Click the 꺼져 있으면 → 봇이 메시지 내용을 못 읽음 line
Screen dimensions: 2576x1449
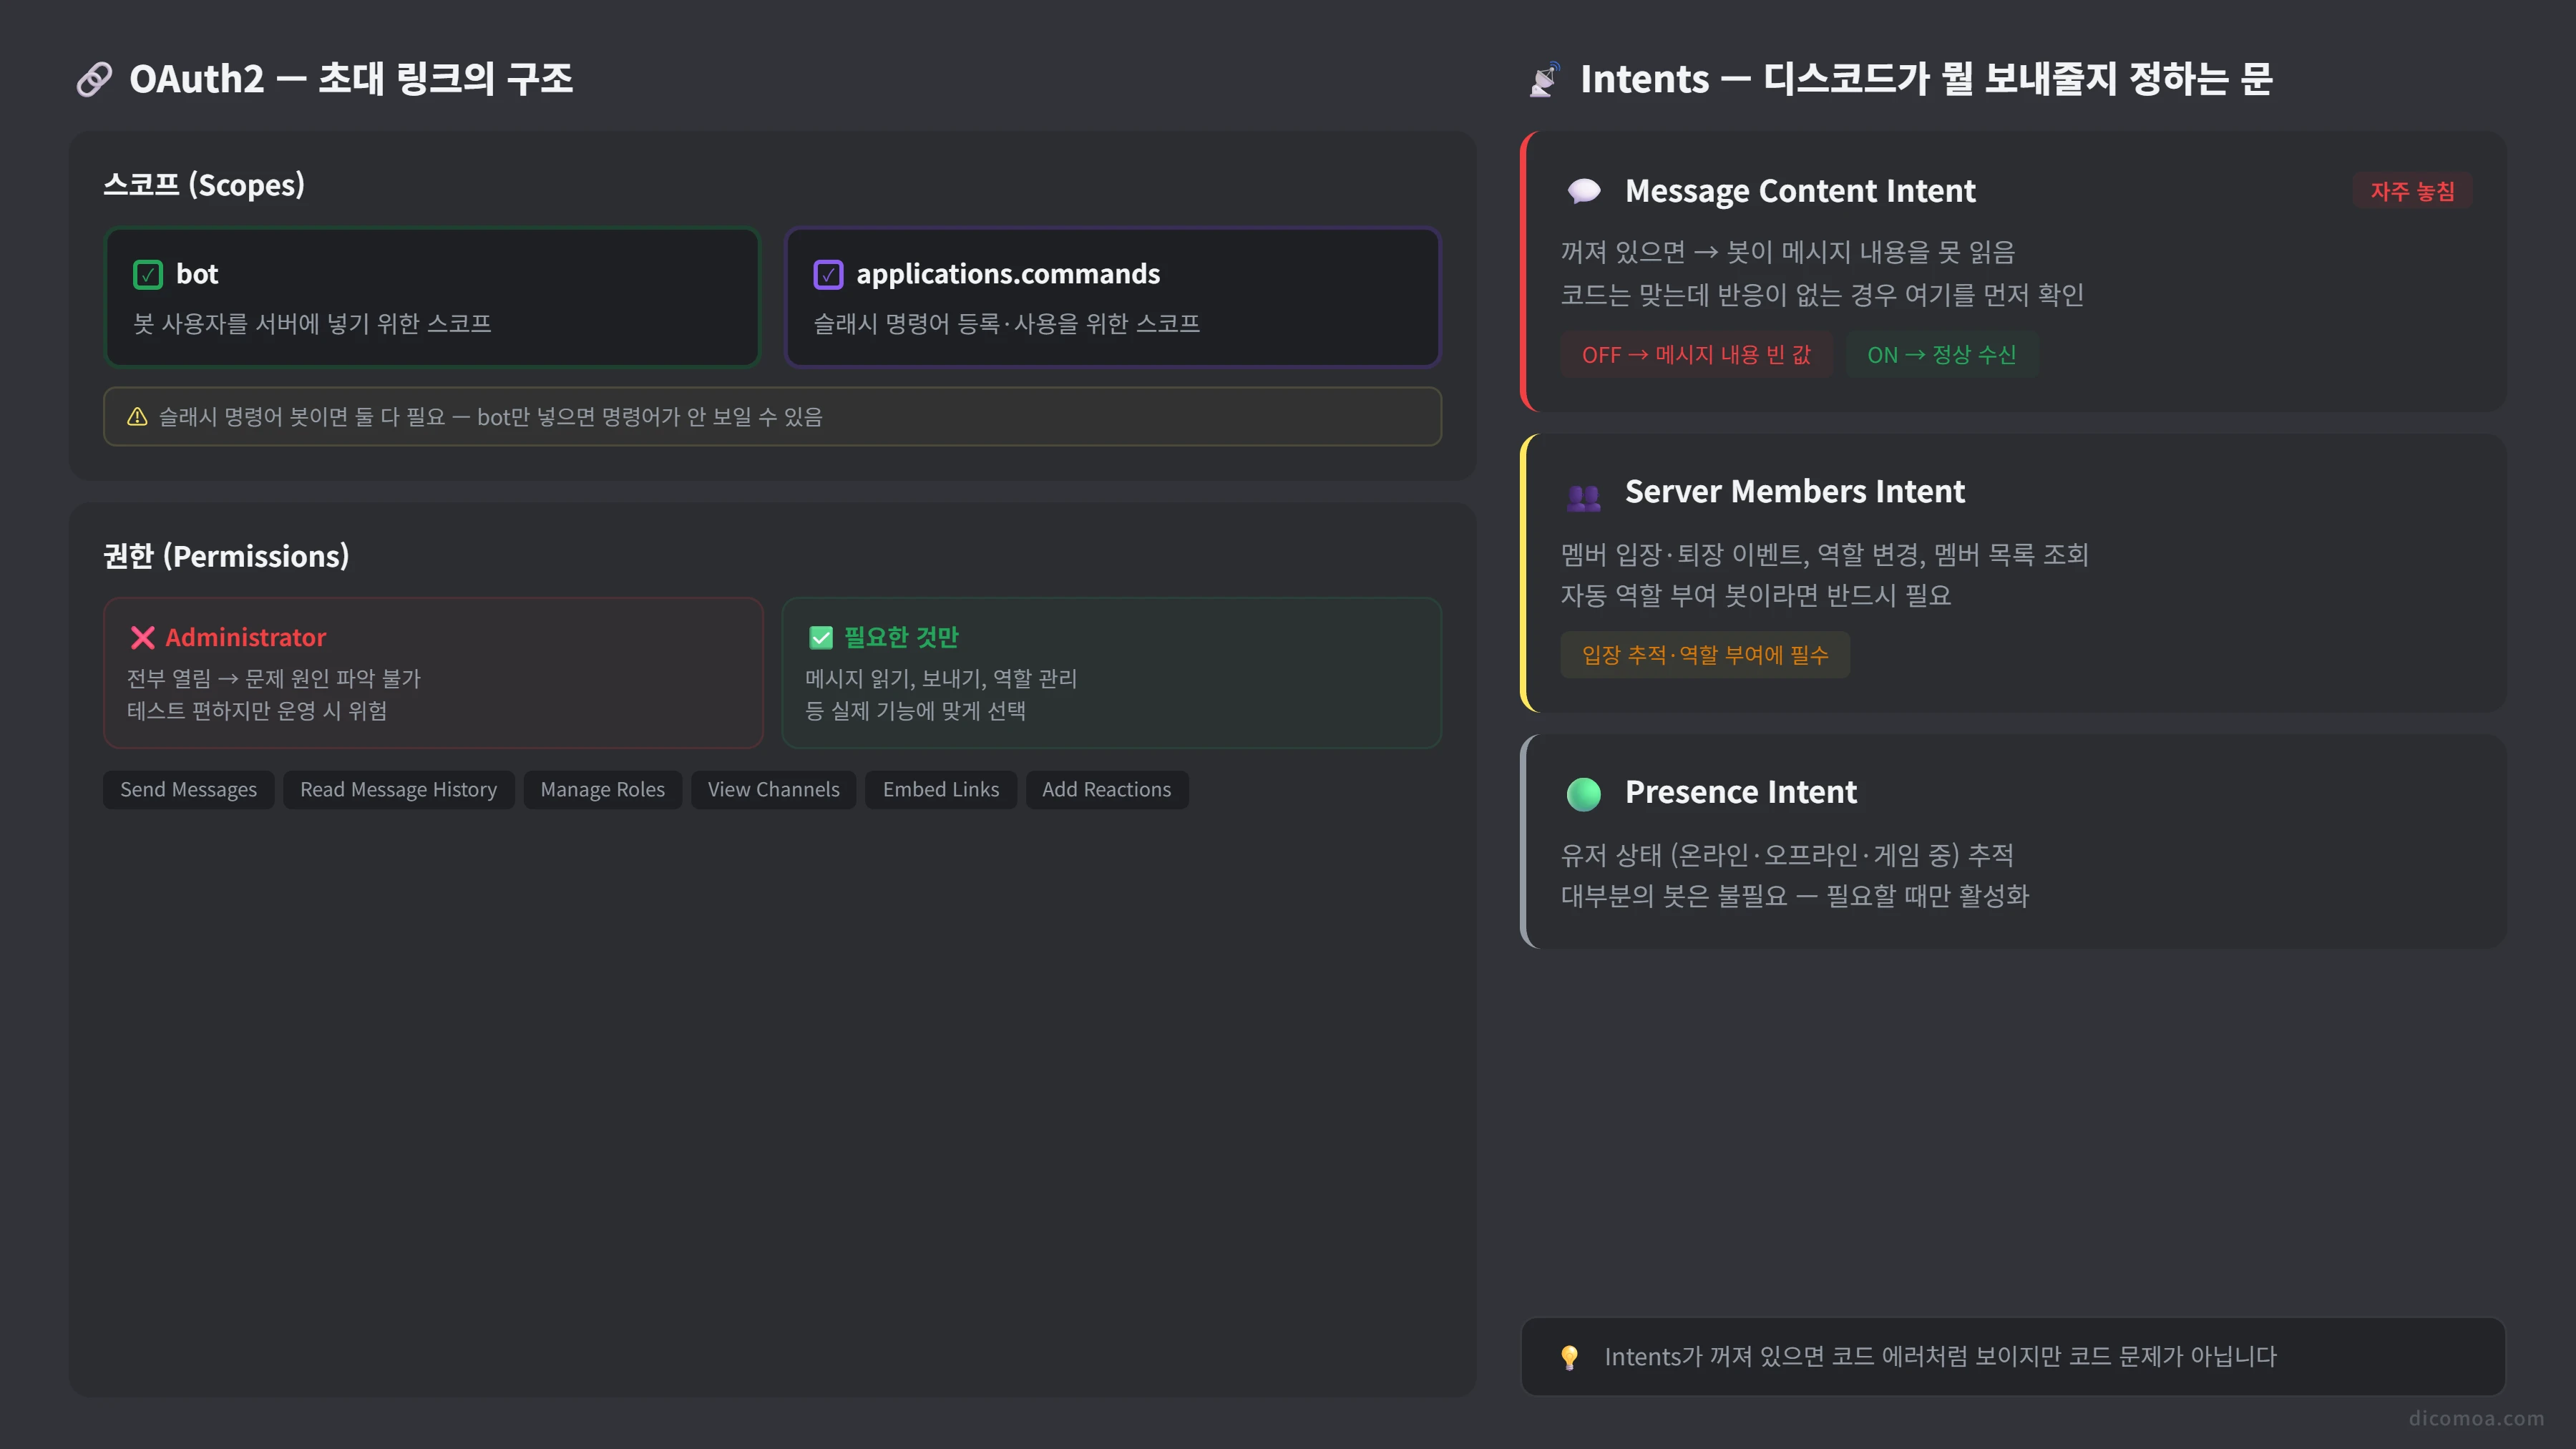pos(1787,252)
